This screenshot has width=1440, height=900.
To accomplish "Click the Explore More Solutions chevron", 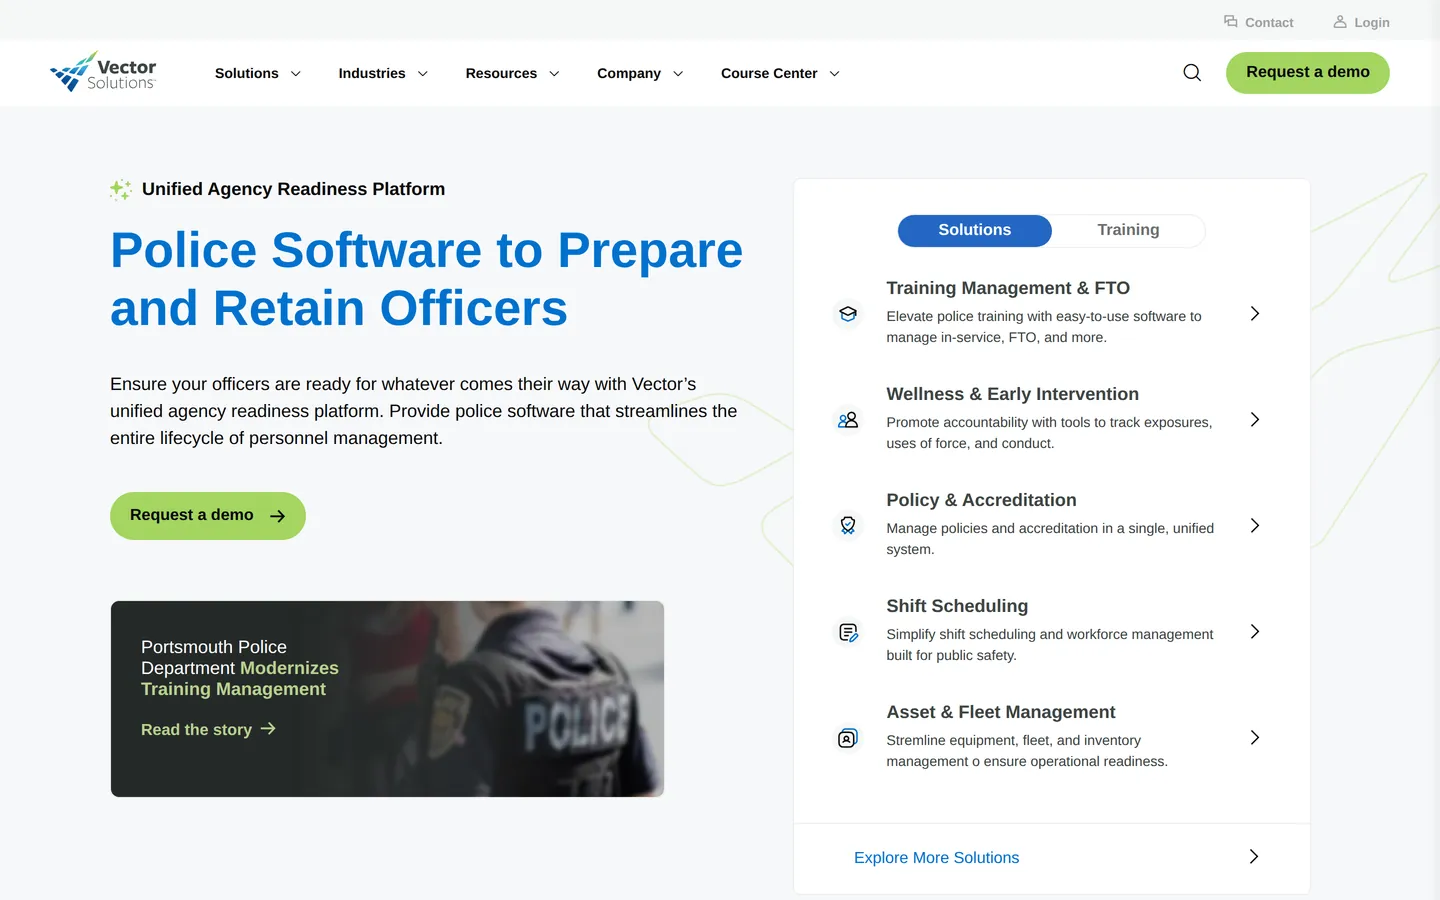I will (x=1254, y=857).
